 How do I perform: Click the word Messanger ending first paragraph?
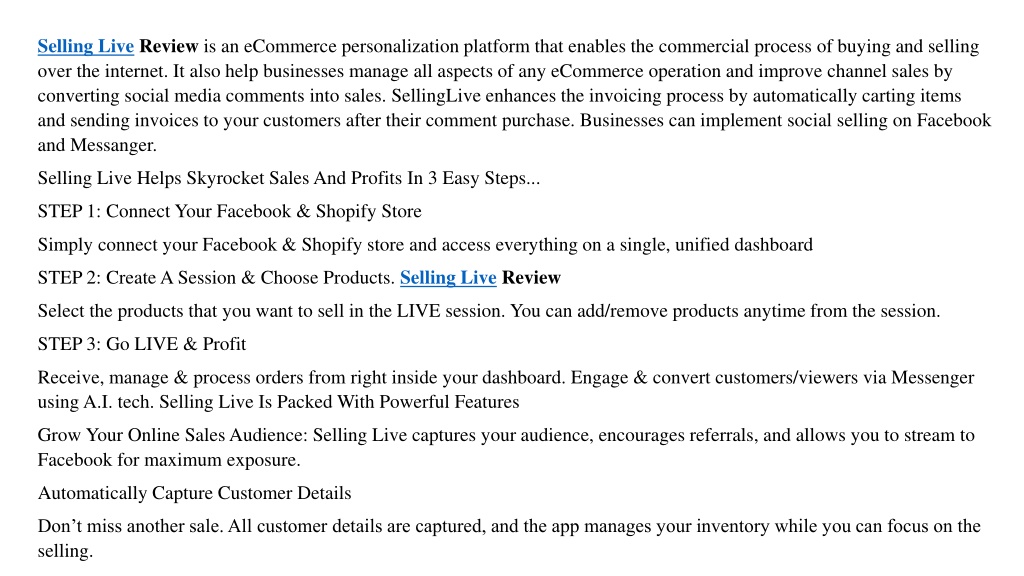pyautogui.click(x=113, y=145)
